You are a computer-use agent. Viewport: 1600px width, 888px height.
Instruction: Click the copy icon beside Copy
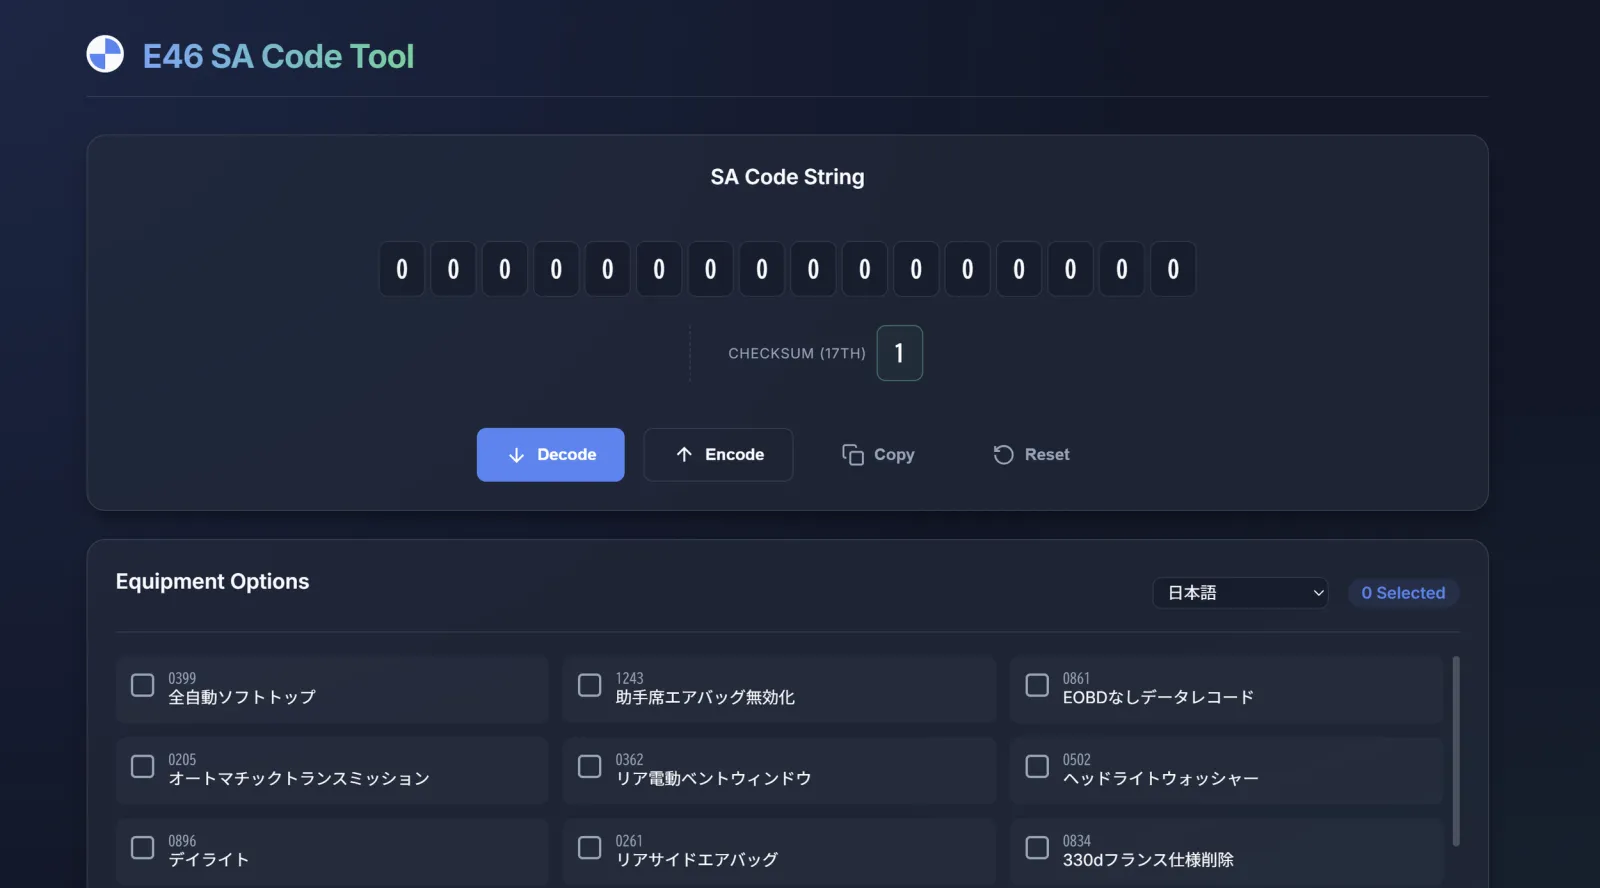coord(852,455)
